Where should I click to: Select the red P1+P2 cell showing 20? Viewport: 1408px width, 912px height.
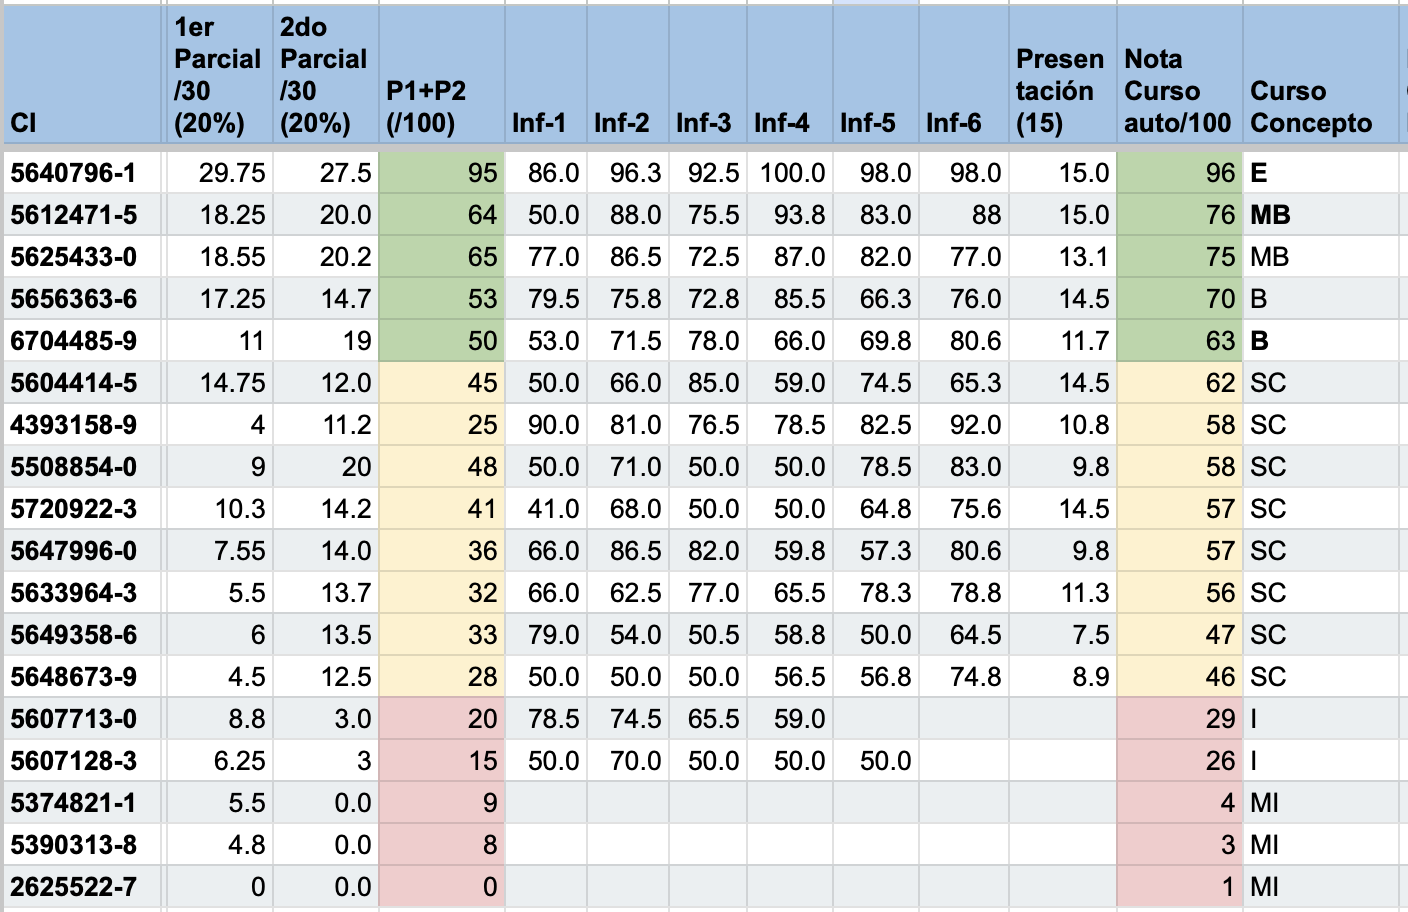(441, 719)
